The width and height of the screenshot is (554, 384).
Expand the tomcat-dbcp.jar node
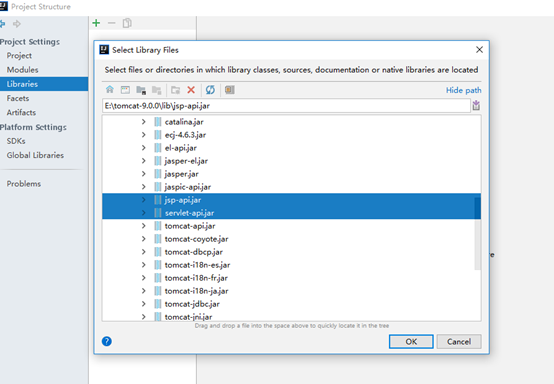coord(143,252)
